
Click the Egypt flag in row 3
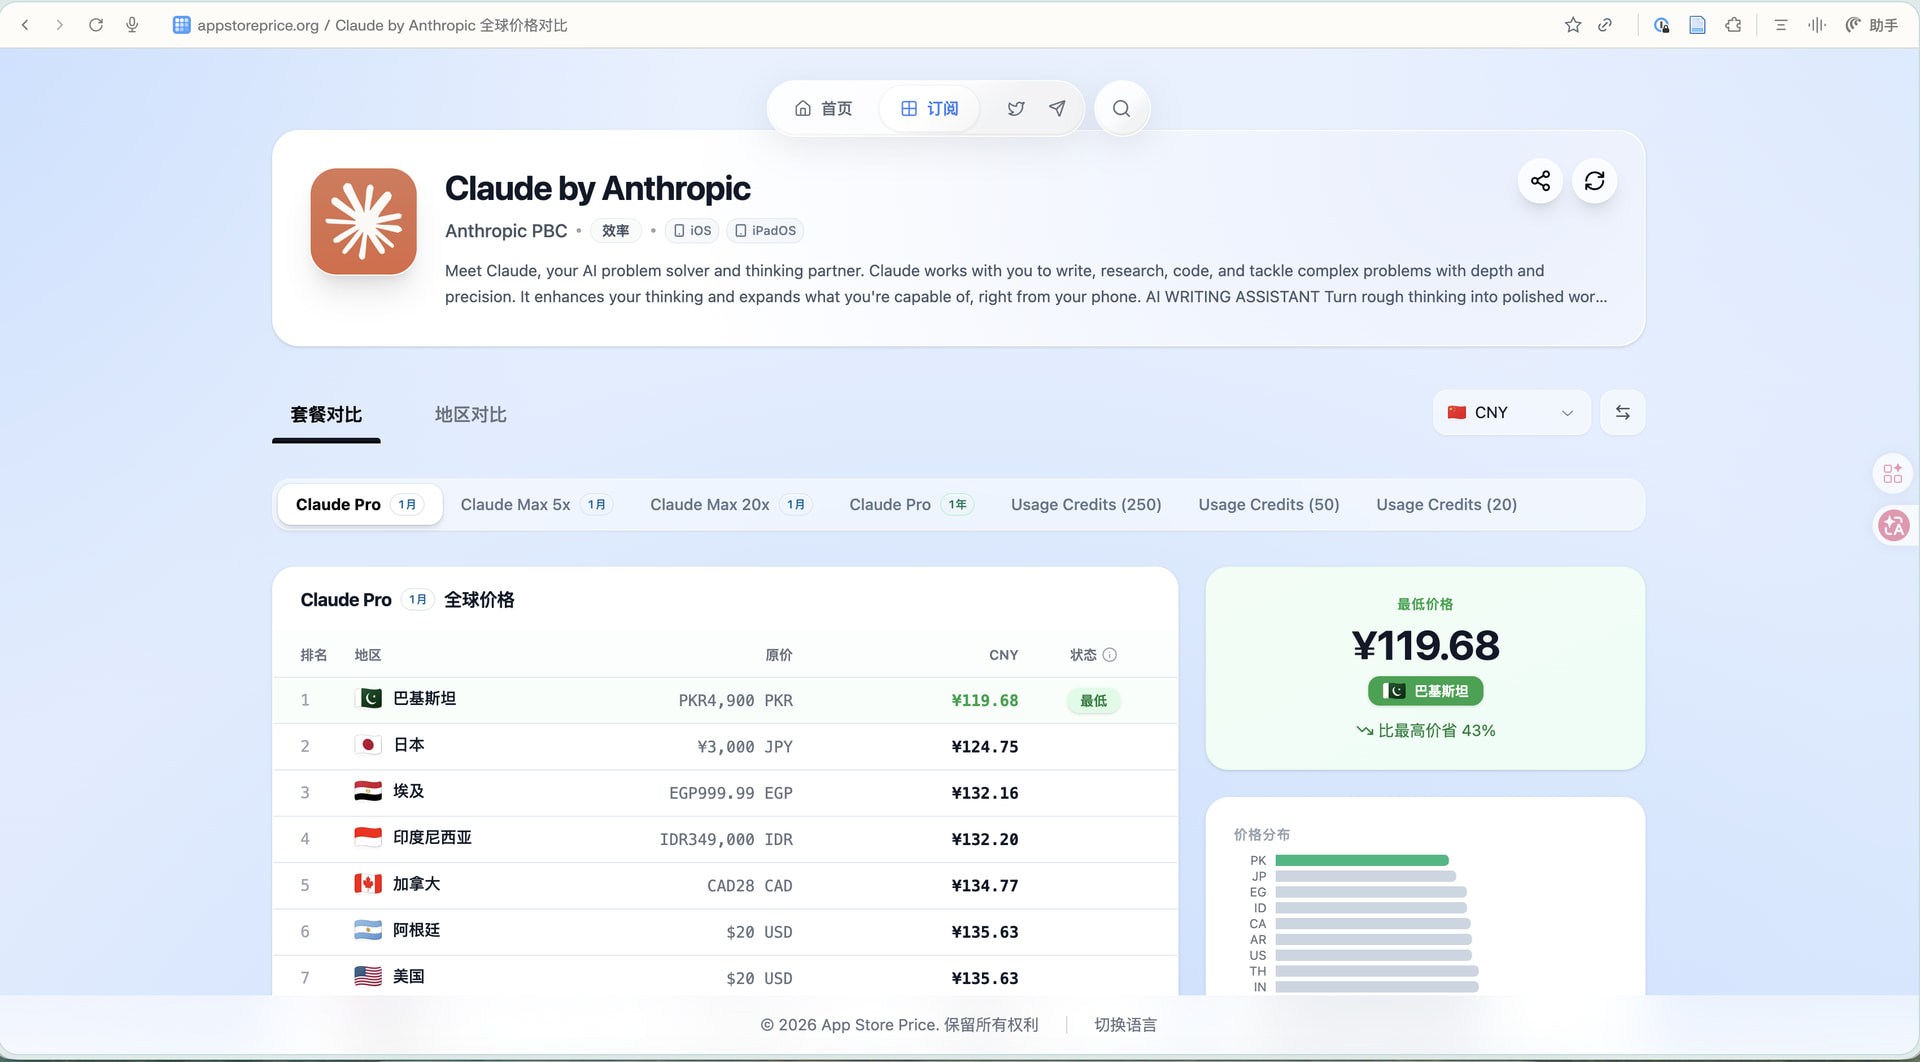pyautogui.click(x=368, y=792)
